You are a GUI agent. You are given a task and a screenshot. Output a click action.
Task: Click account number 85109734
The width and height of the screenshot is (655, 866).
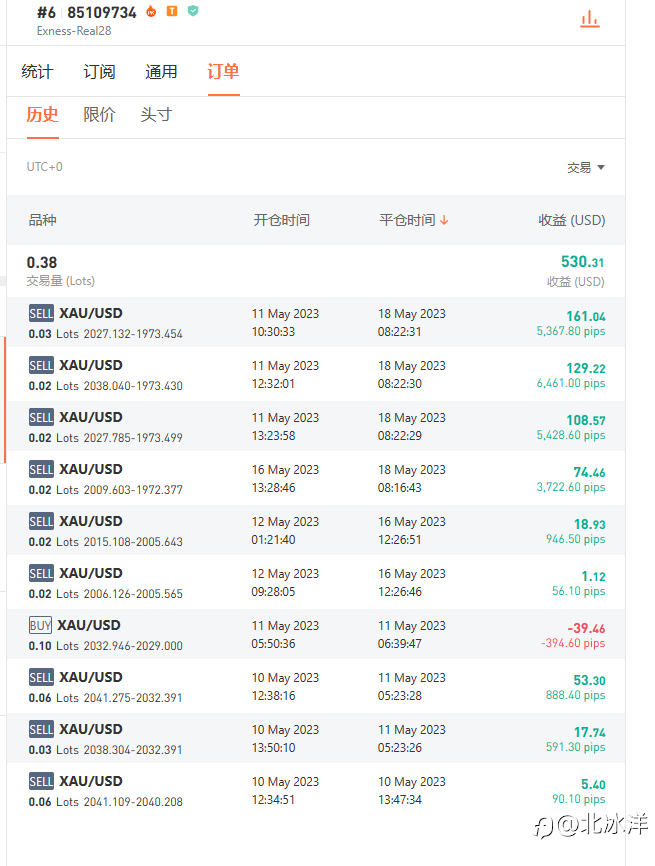coord(101,13)
